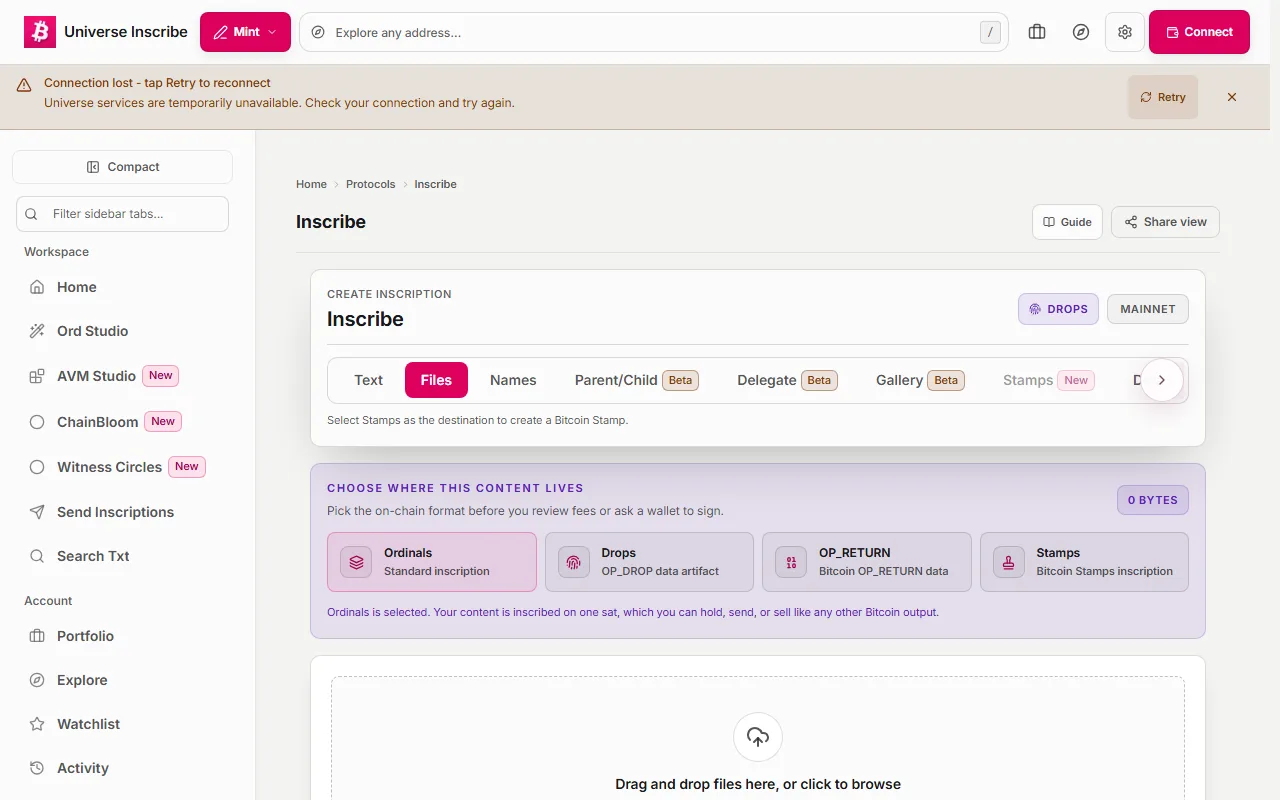Click the 0 BYTES size badge

[1153, 500]
